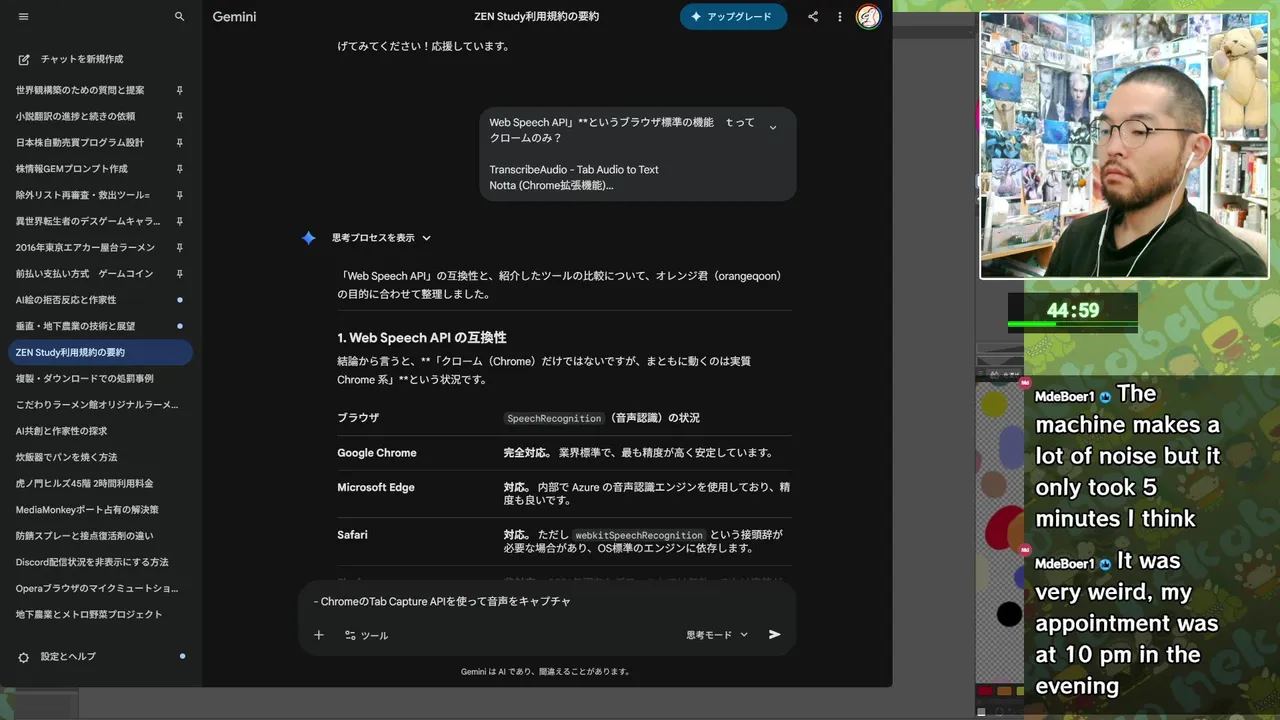This screenshot has height=720, width=1280.
Task: Pick the red swatch in background paint window
Action: pos(985,691)
